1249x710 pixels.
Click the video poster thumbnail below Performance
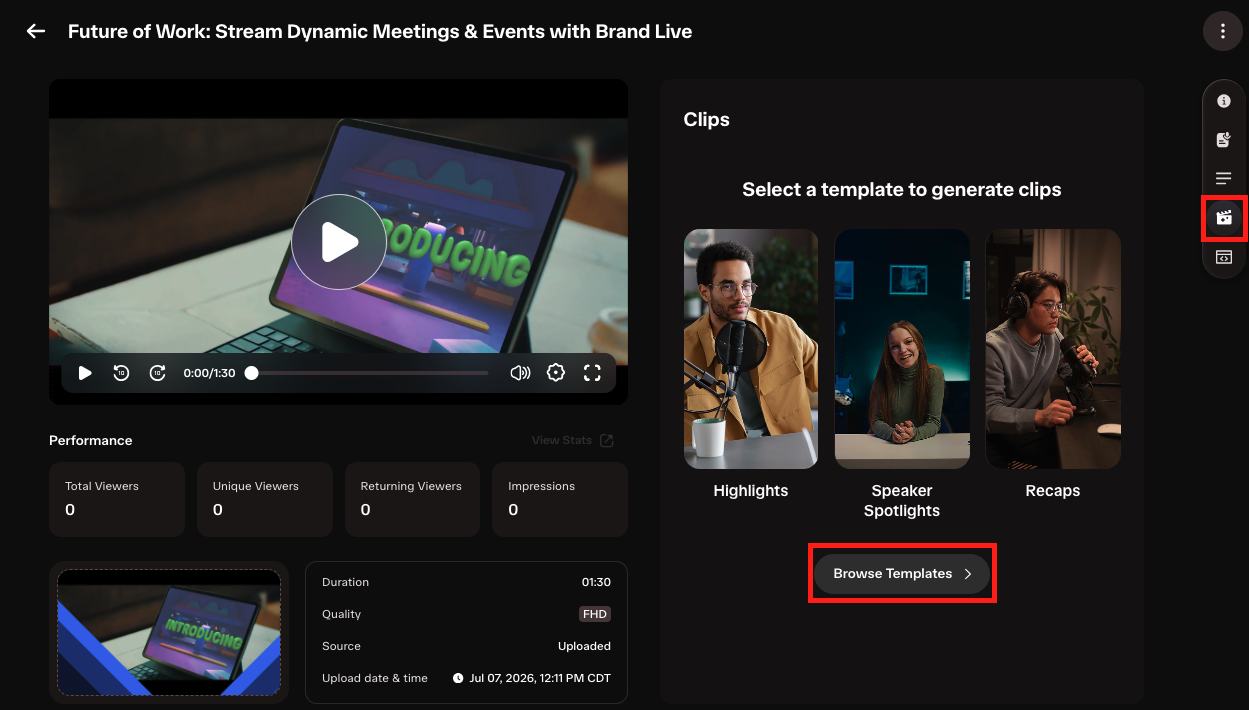[169, 632]
